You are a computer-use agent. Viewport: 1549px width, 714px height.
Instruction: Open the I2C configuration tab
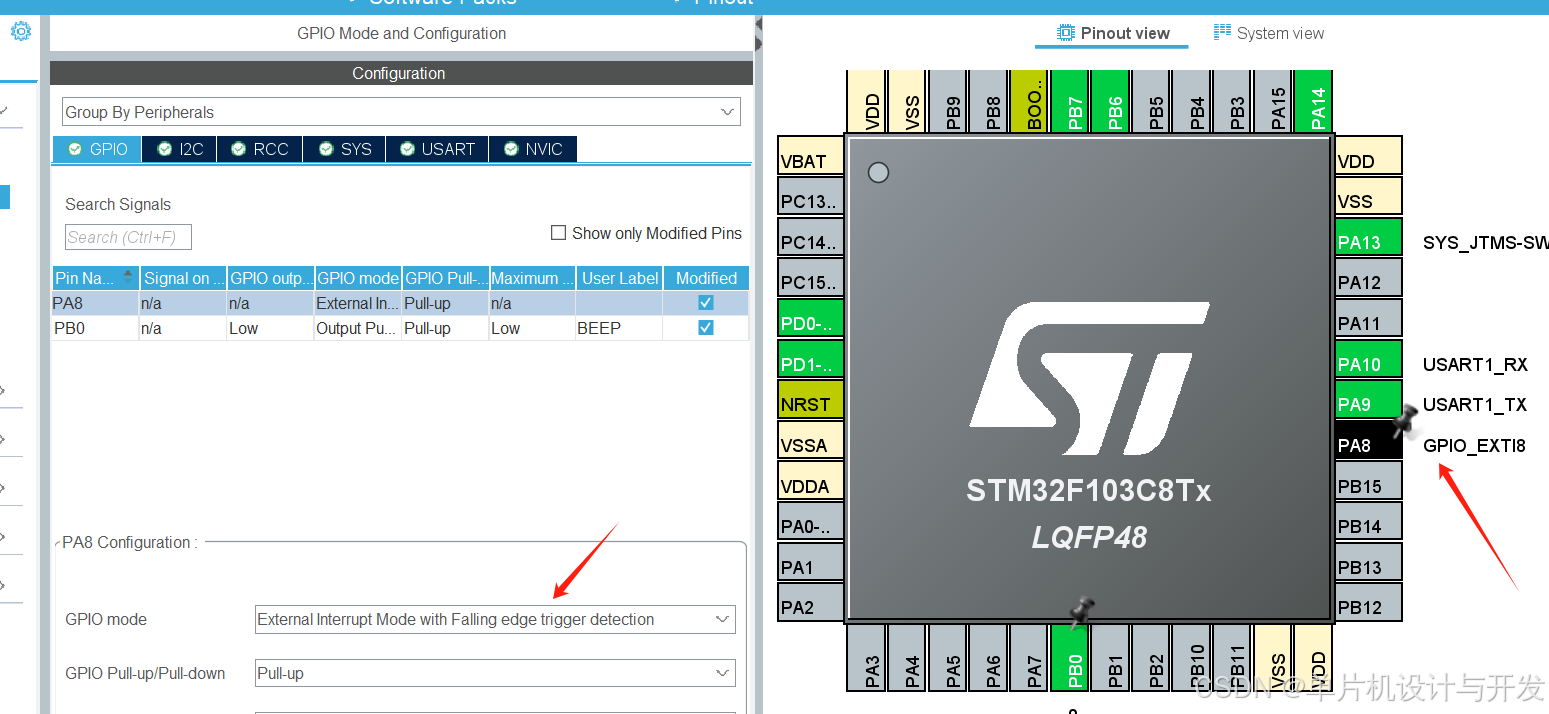180,149
